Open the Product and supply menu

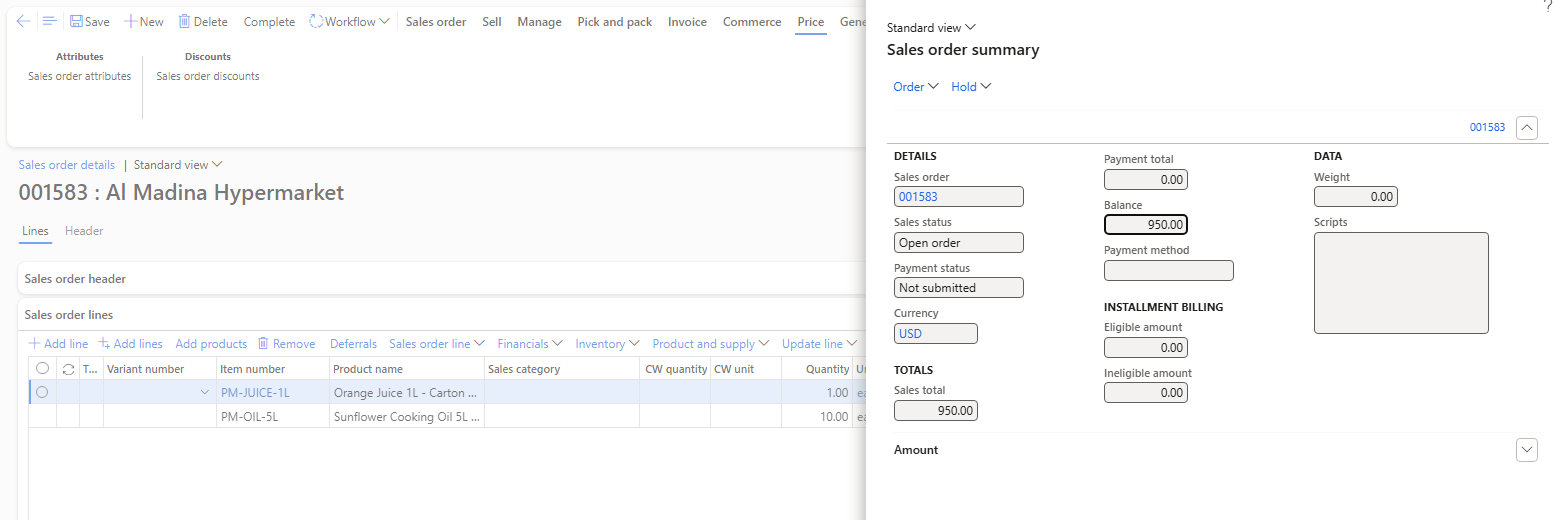pyautogui.click(x=711, y=344)
